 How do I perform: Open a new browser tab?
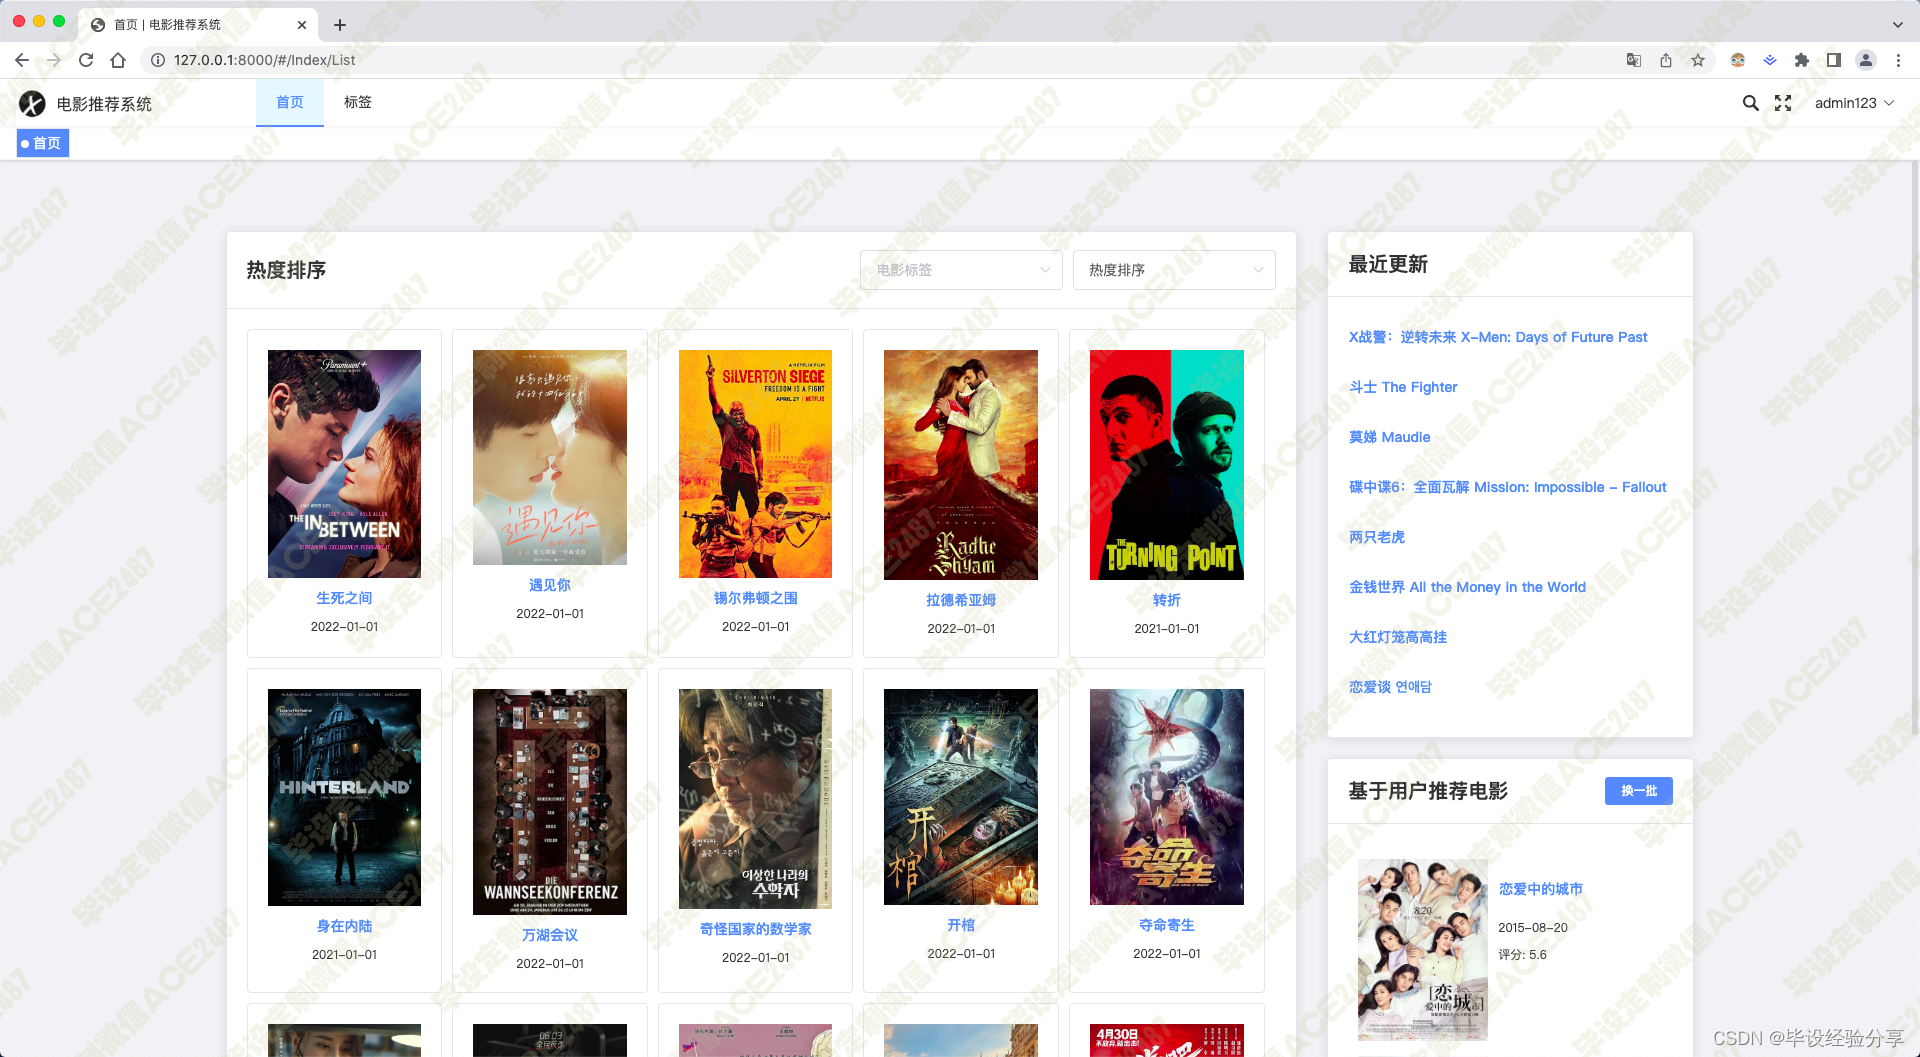tap(340, 25)
